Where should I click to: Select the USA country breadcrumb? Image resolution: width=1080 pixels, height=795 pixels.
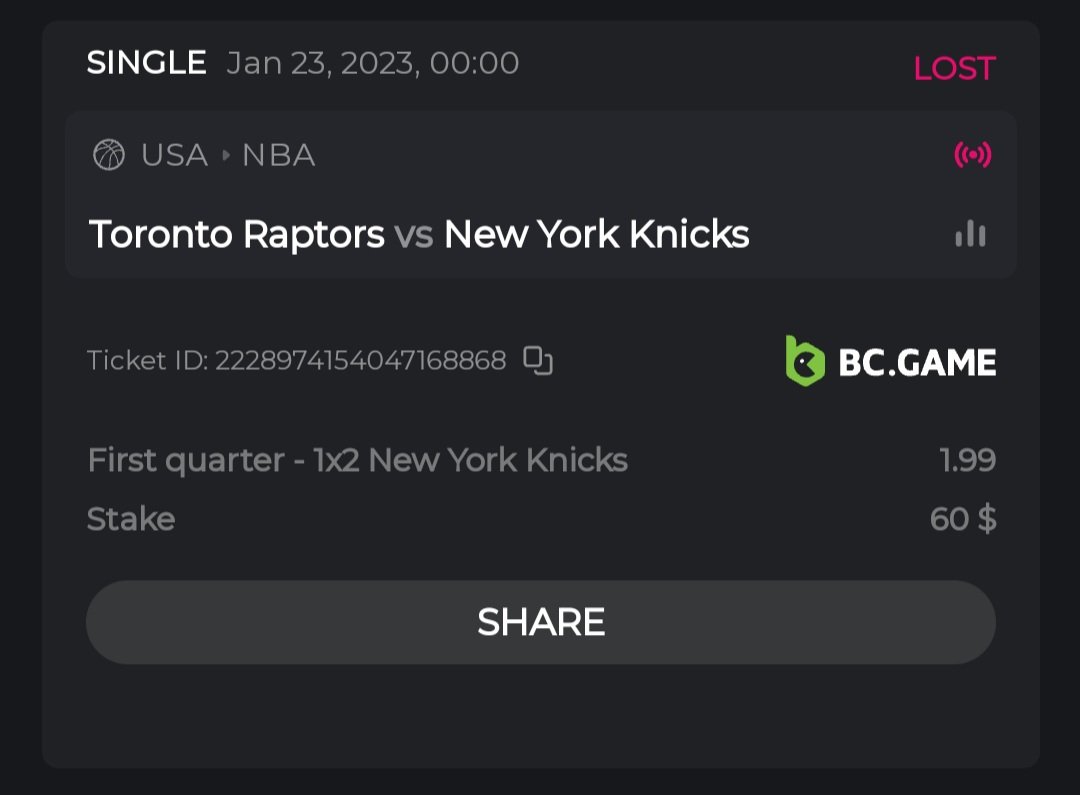coord(174,155)
